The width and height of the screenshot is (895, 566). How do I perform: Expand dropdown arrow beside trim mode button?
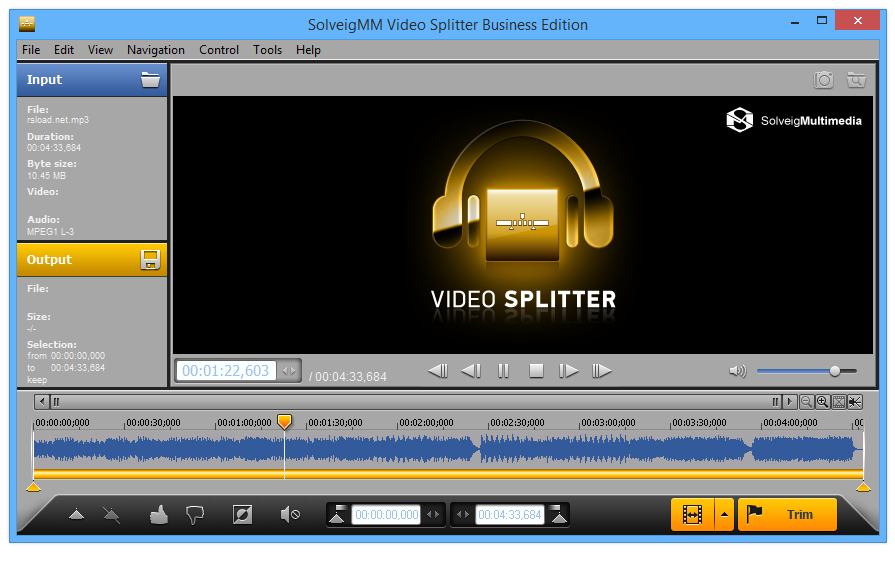tap(724, 515)
